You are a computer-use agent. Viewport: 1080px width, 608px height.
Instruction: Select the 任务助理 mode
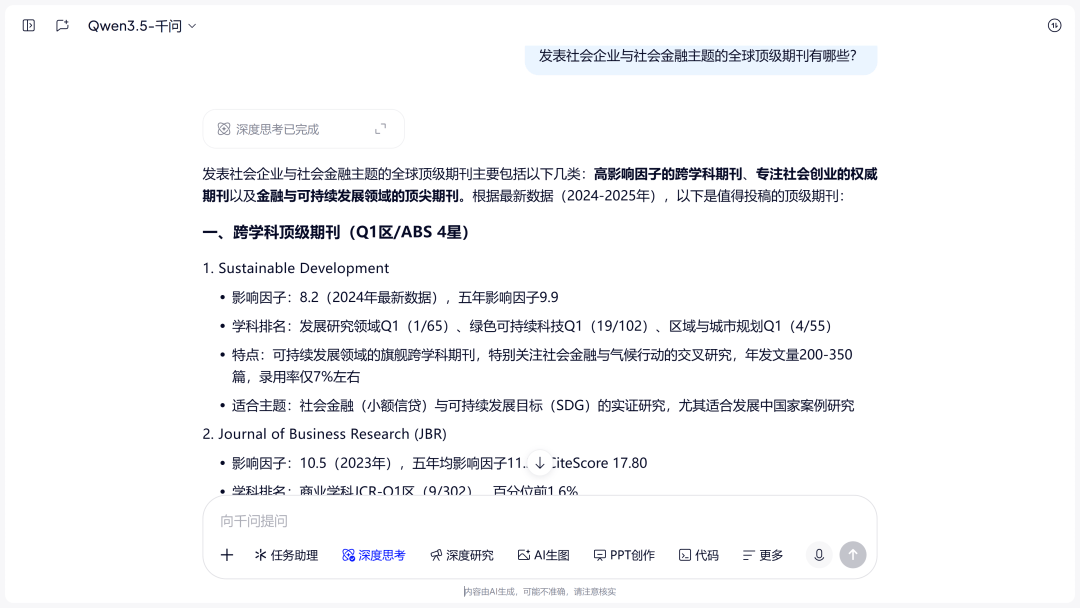[x=287, y=555]
